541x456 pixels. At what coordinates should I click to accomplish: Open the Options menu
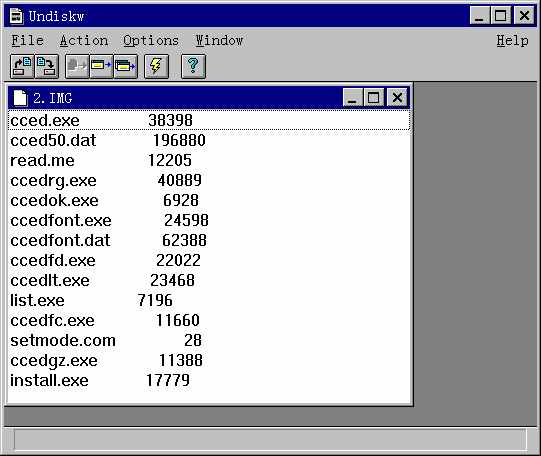pos(151,40)
